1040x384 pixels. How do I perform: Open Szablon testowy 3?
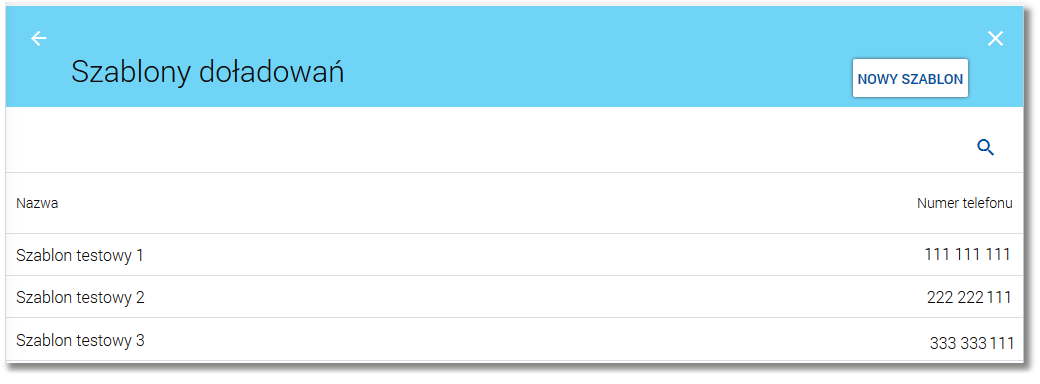pyautogui.click(x=80, y=341)
